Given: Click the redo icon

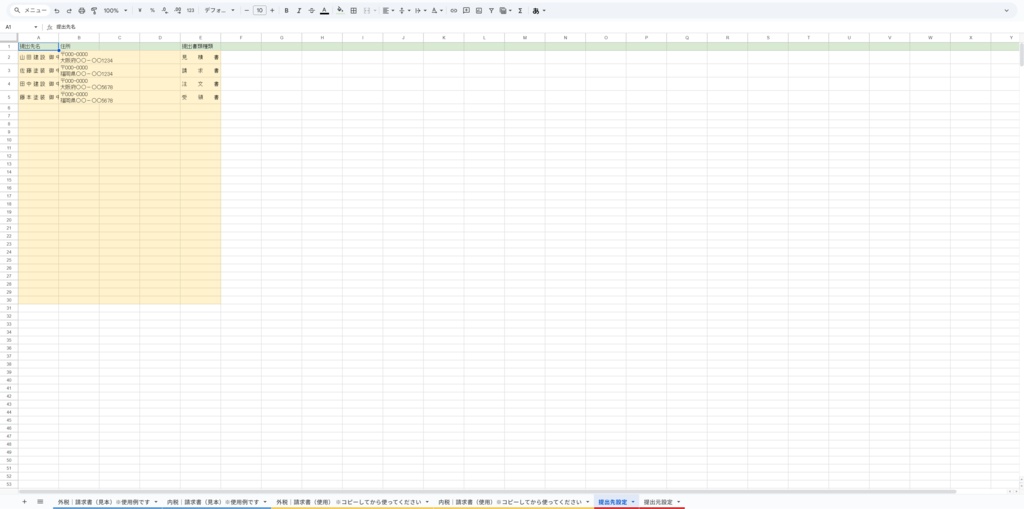Looking at the screenshot, I should pos(69,10).
